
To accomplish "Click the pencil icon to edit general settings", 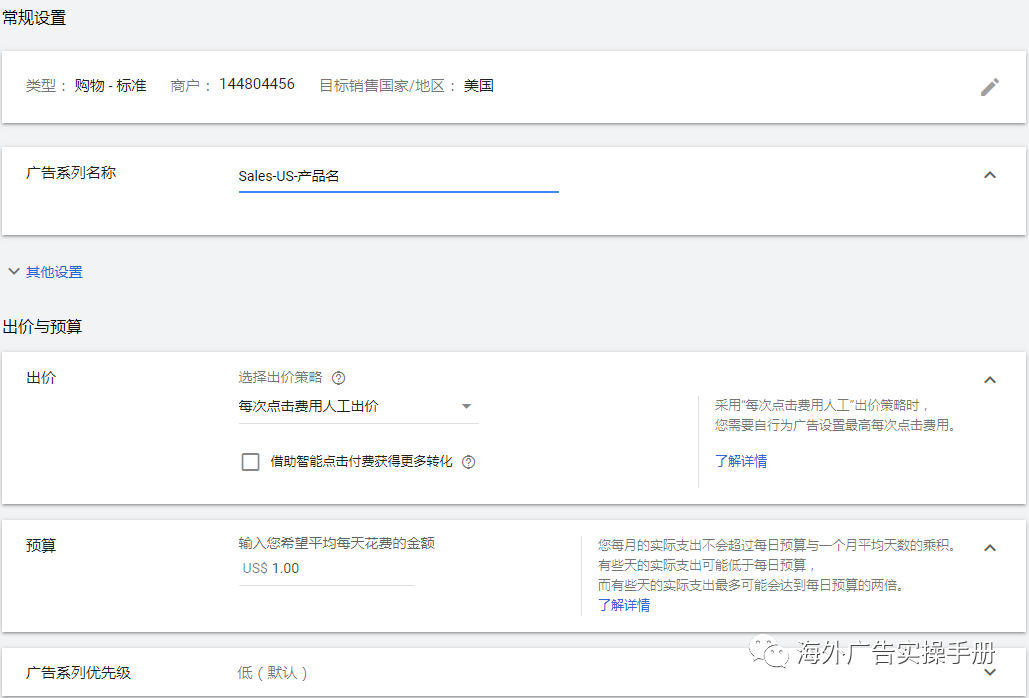I will [990, 87].
